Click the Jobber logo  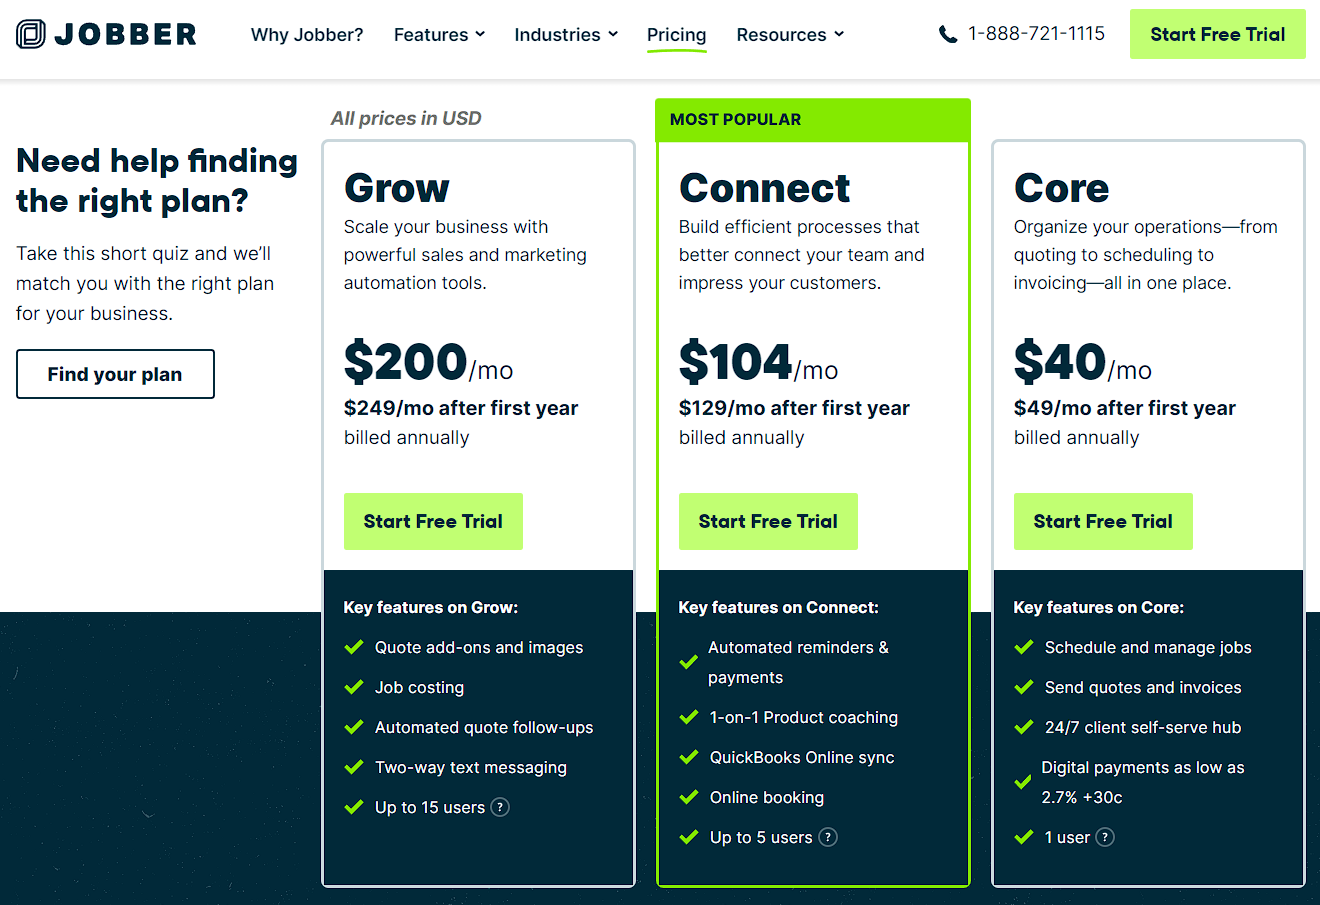pyautogui.click(x=105, y=32)
